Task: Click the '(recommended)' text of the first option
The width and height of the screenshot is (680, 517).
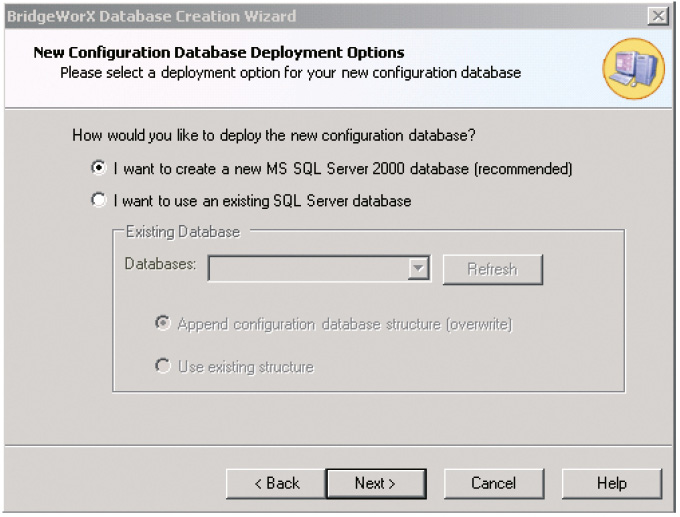Action: [523, 168]
